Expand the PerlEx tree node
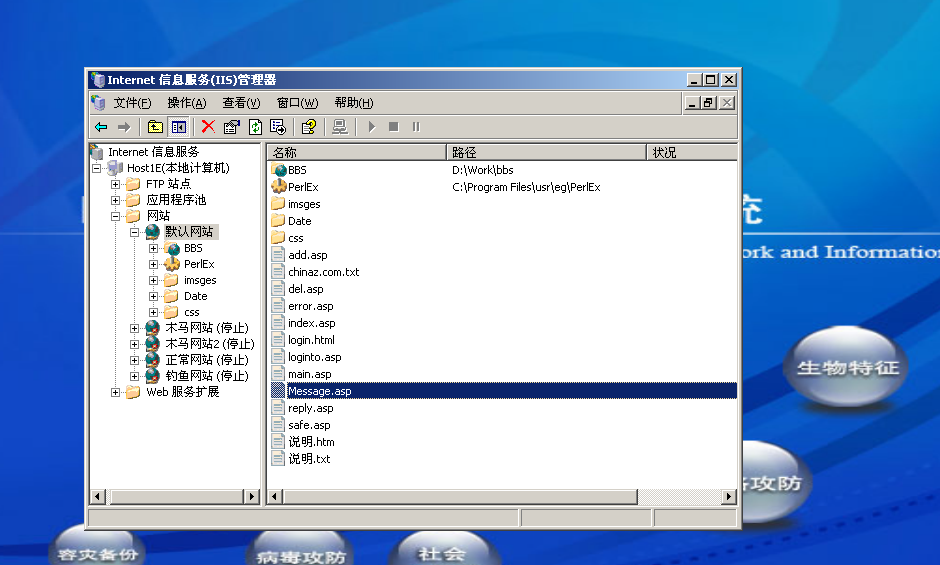940x565 pixels. (x=154, y=265)
